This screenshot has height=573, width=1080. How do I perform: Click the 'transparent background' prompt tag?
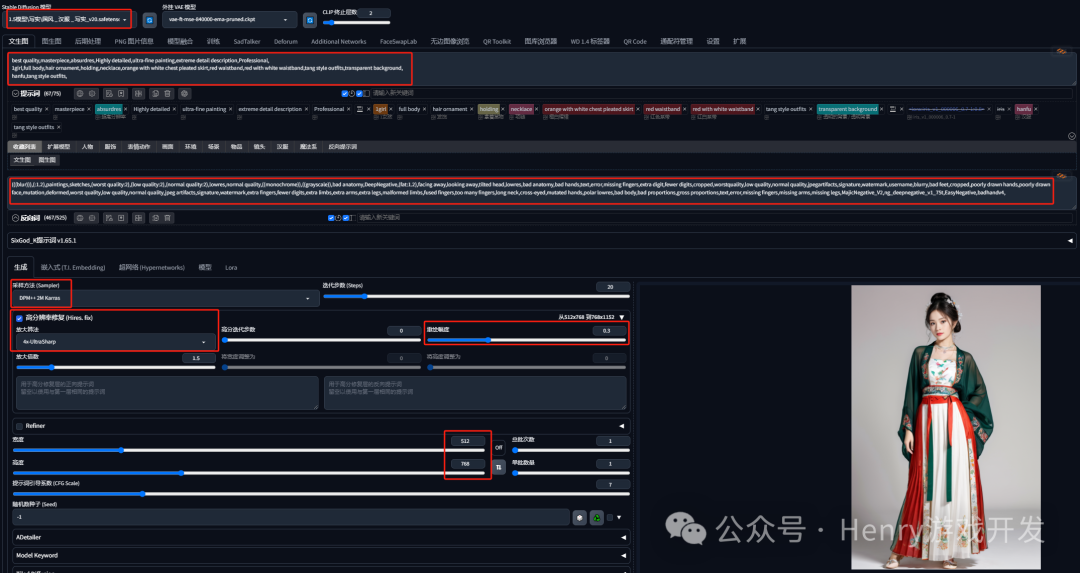pos(848,109)
